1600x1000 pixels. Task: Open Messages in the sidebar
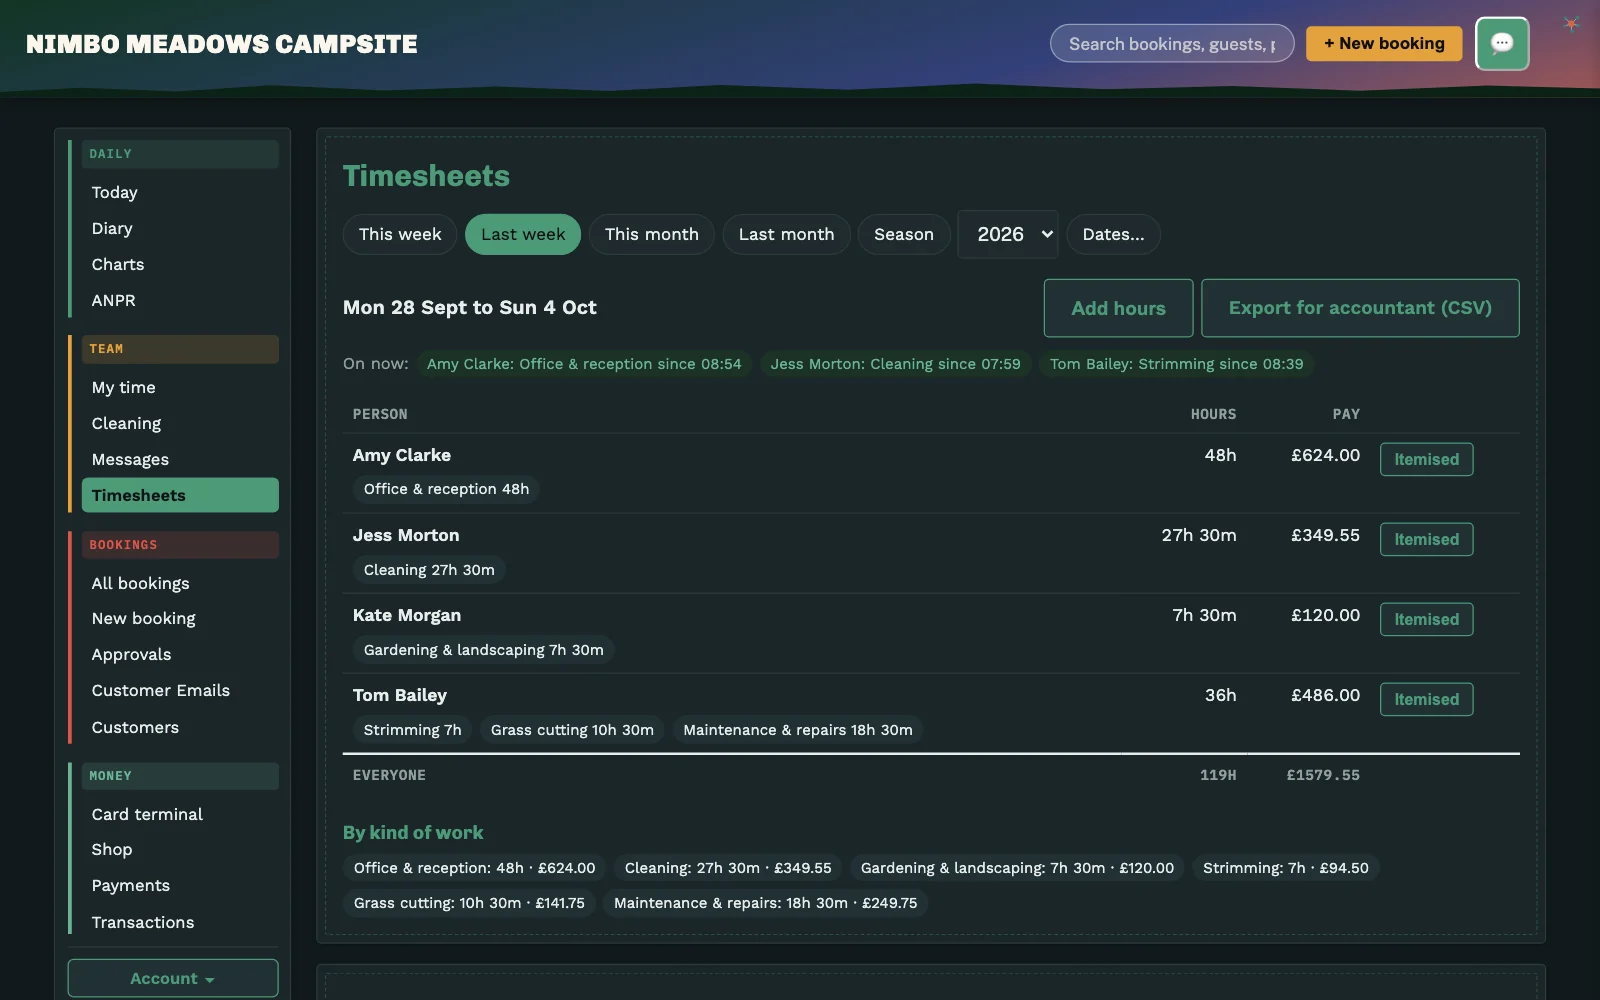tap(180, 459)
